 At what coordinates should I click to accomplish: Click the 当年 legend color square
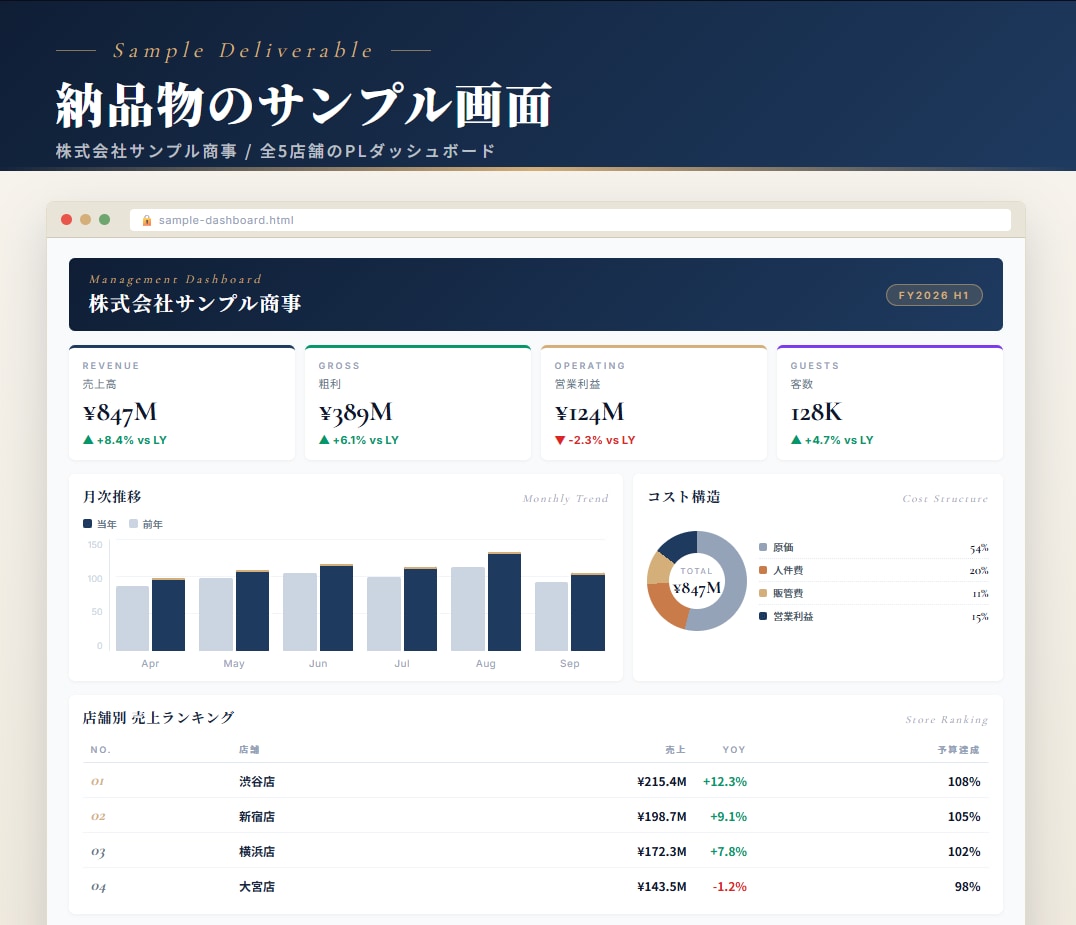click(87, 524)
